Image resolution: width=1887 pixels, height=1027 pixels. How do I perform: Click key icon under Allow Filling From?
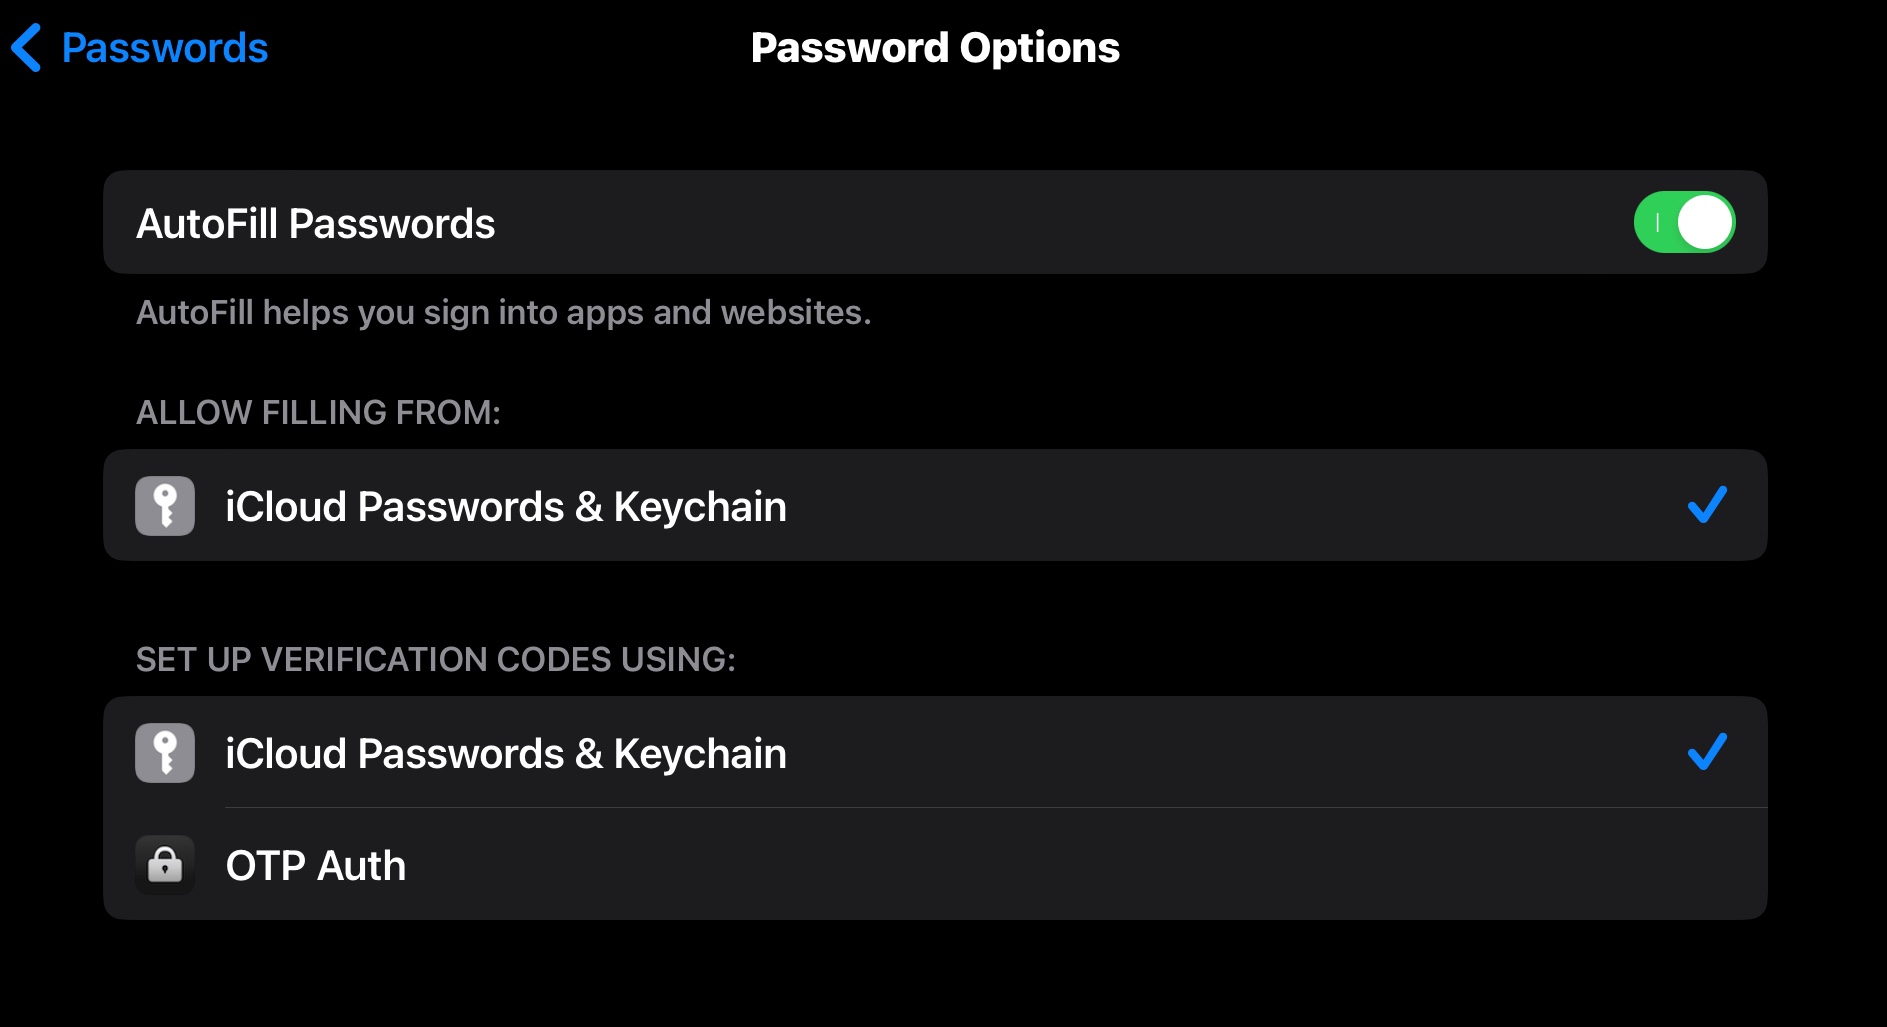tap(165, 506)
